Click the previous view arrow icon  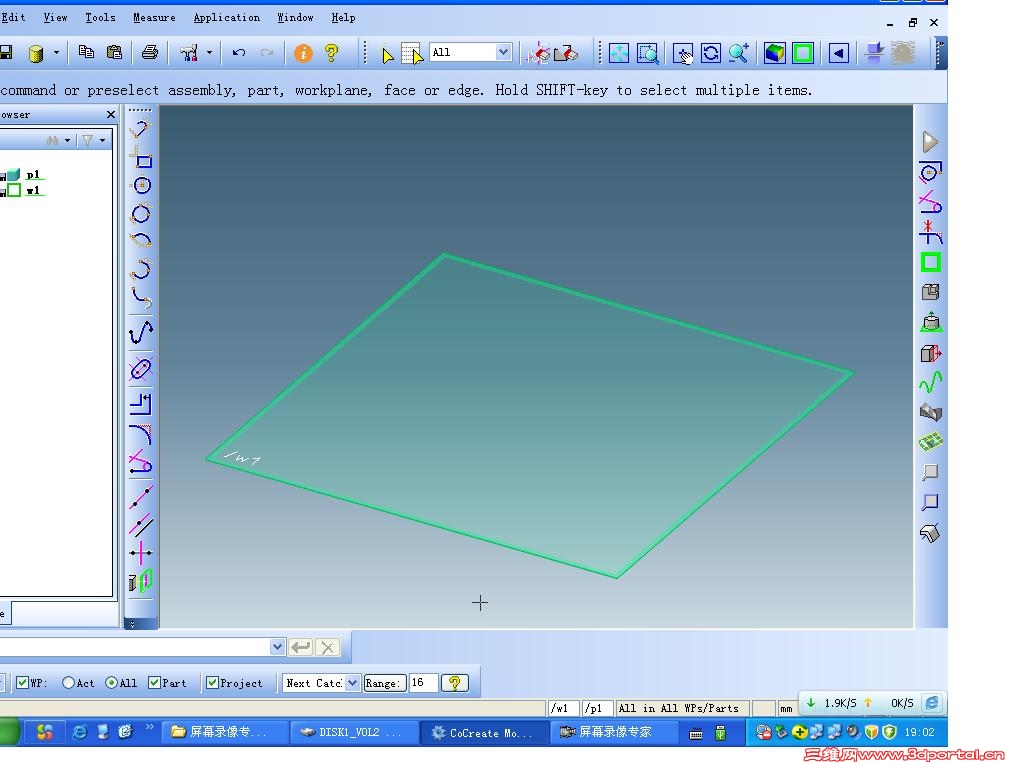tap(839, 53)
